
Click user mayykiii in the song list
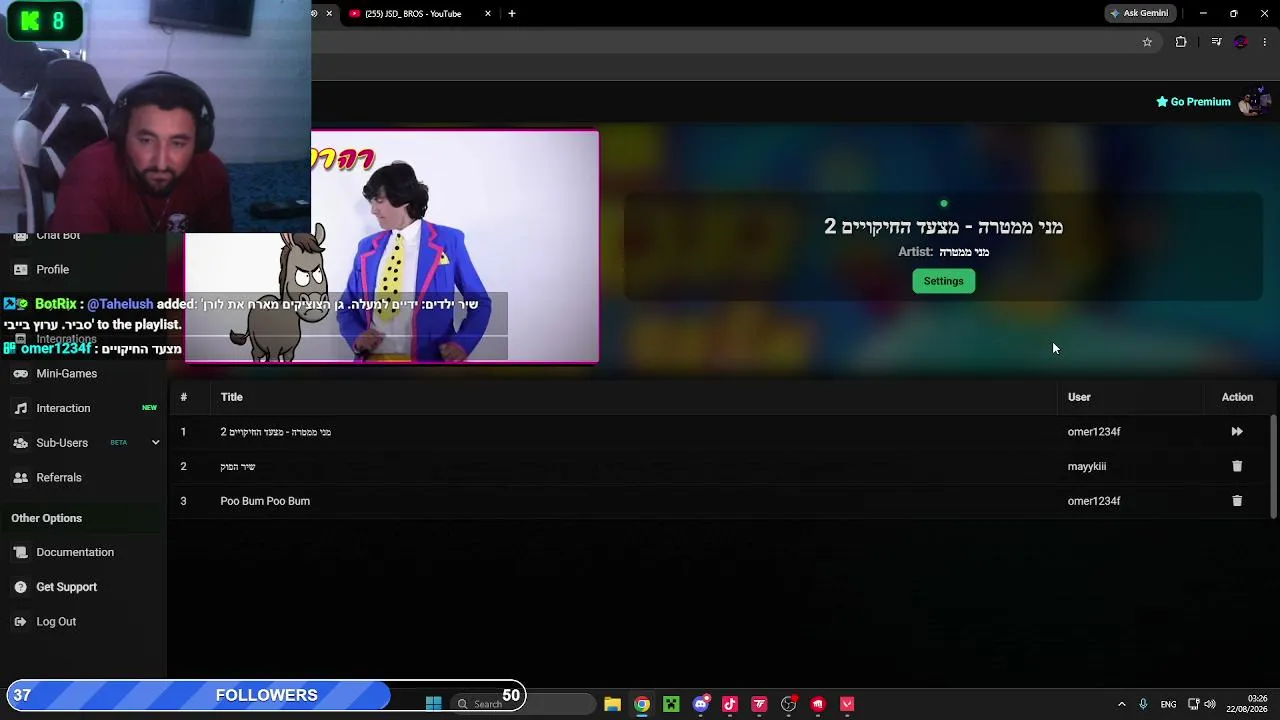click(x=1087, y=466)
